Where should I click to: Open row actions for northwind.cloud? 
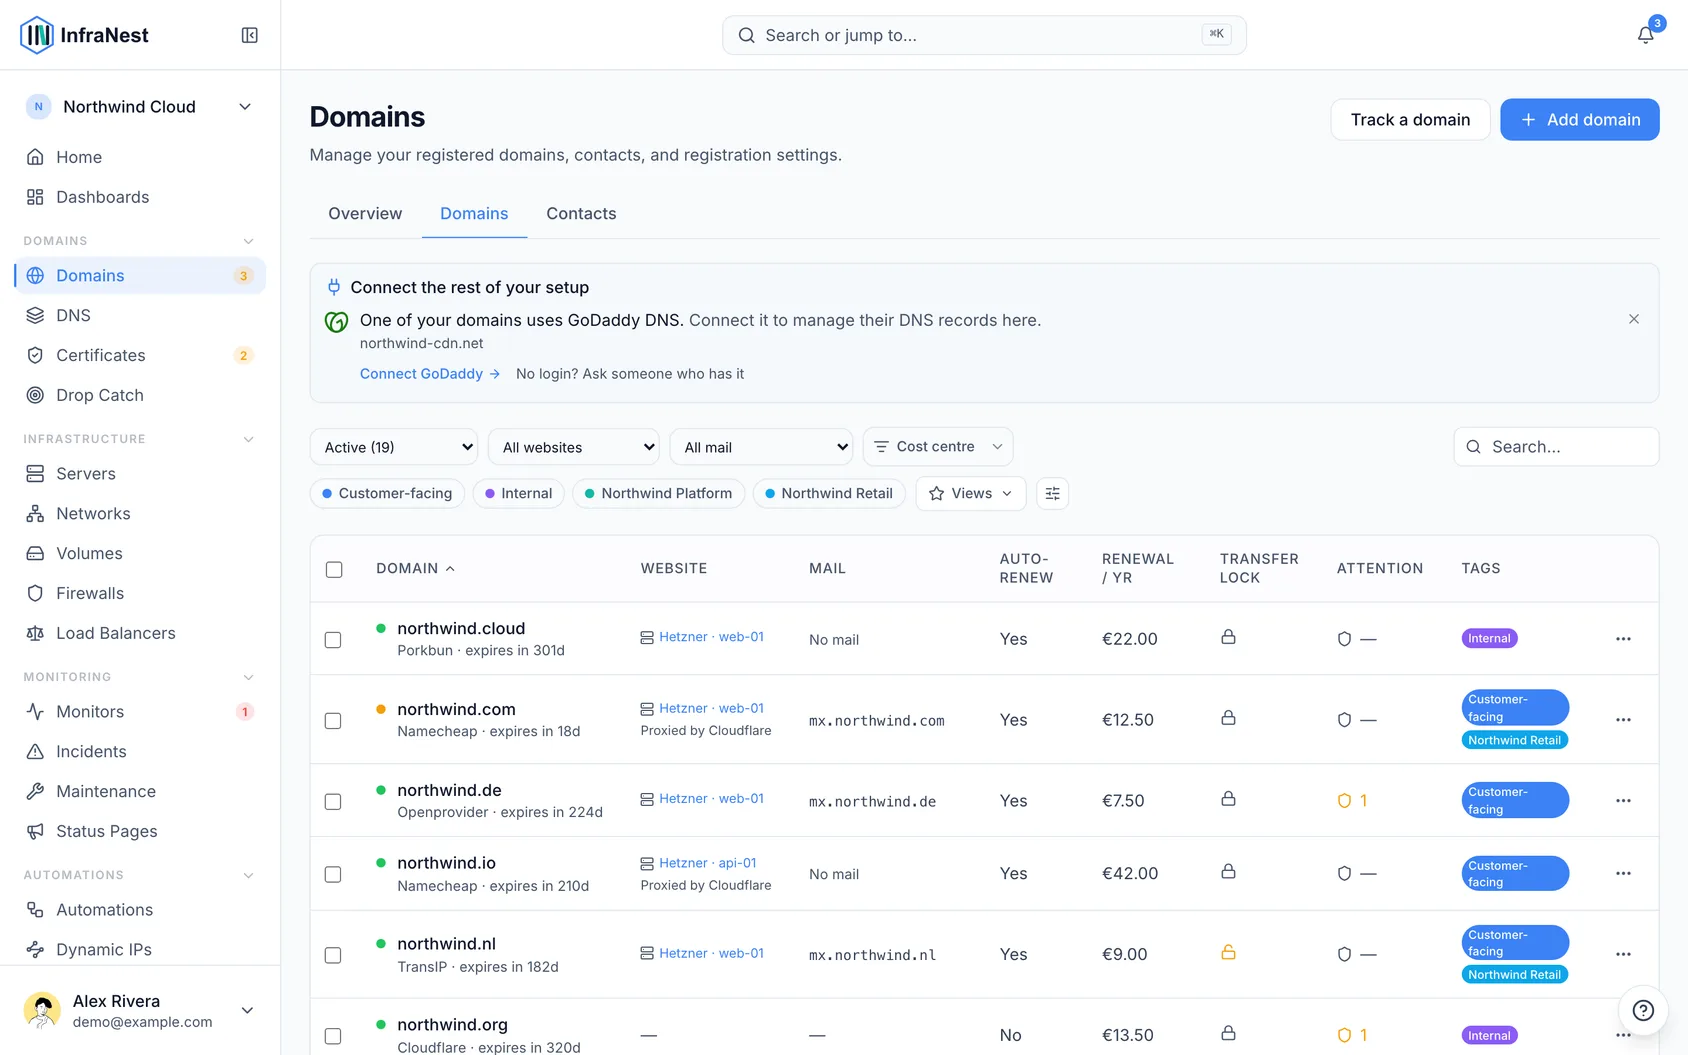(x=1623, y=639)
